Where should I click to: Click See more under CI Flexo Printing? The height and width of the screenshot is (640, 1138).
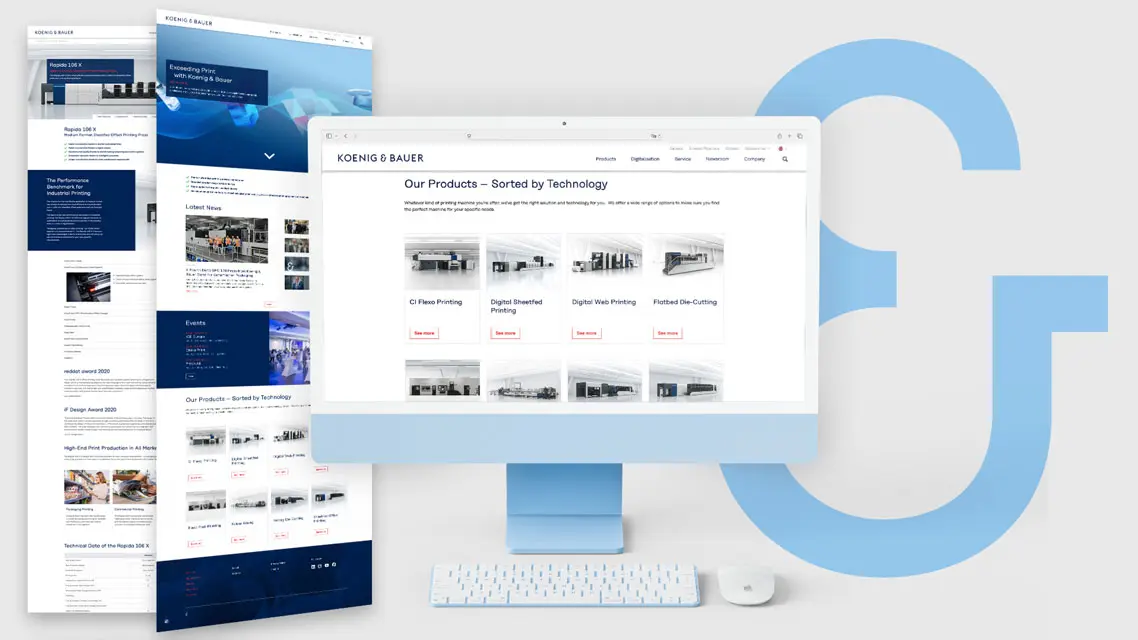(x=425, y=333)
